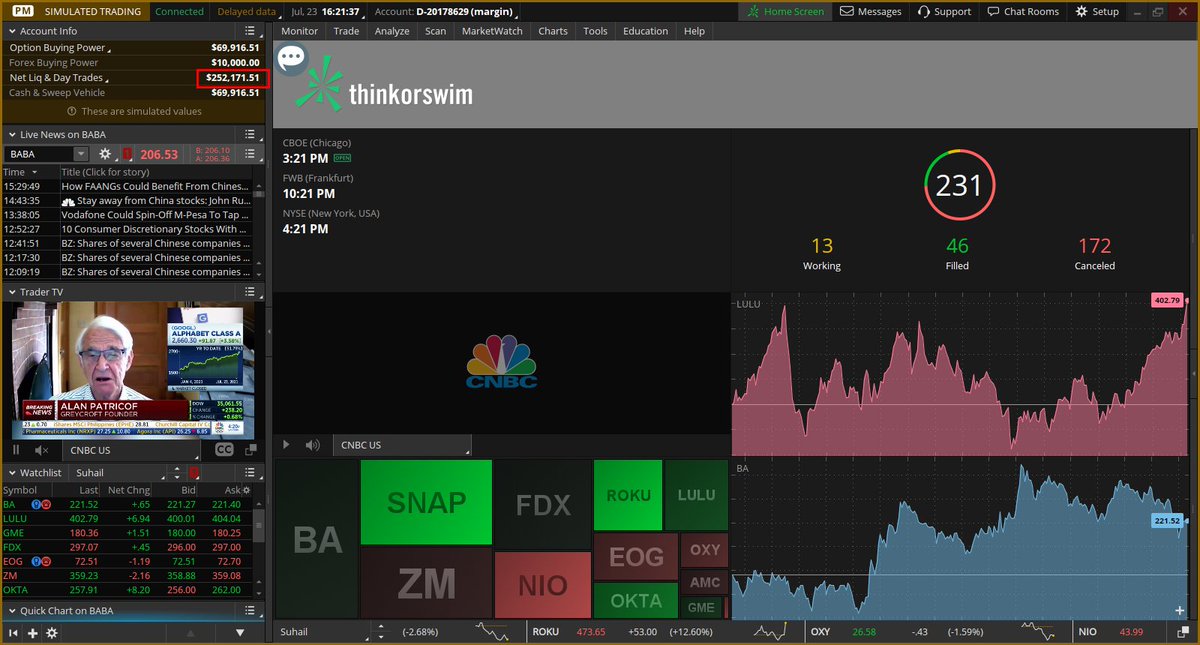Image resolution: width=1200 pixels, height=645 pixels.
Task: Add a gadget with the plus icon
Action: pyautogui.click(x=33, y=632)
